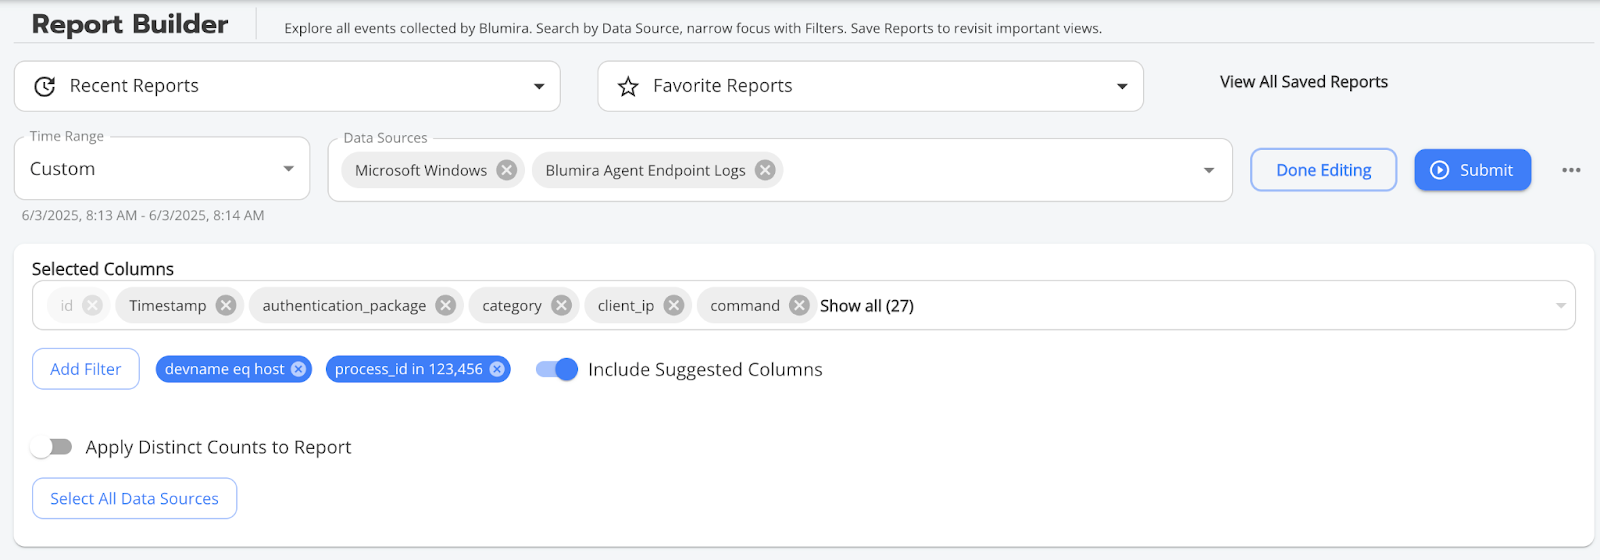Remove the Timestamp column chip
Image resolution: width=1600 pixels, height=560 pixels.
click(226, 306)
